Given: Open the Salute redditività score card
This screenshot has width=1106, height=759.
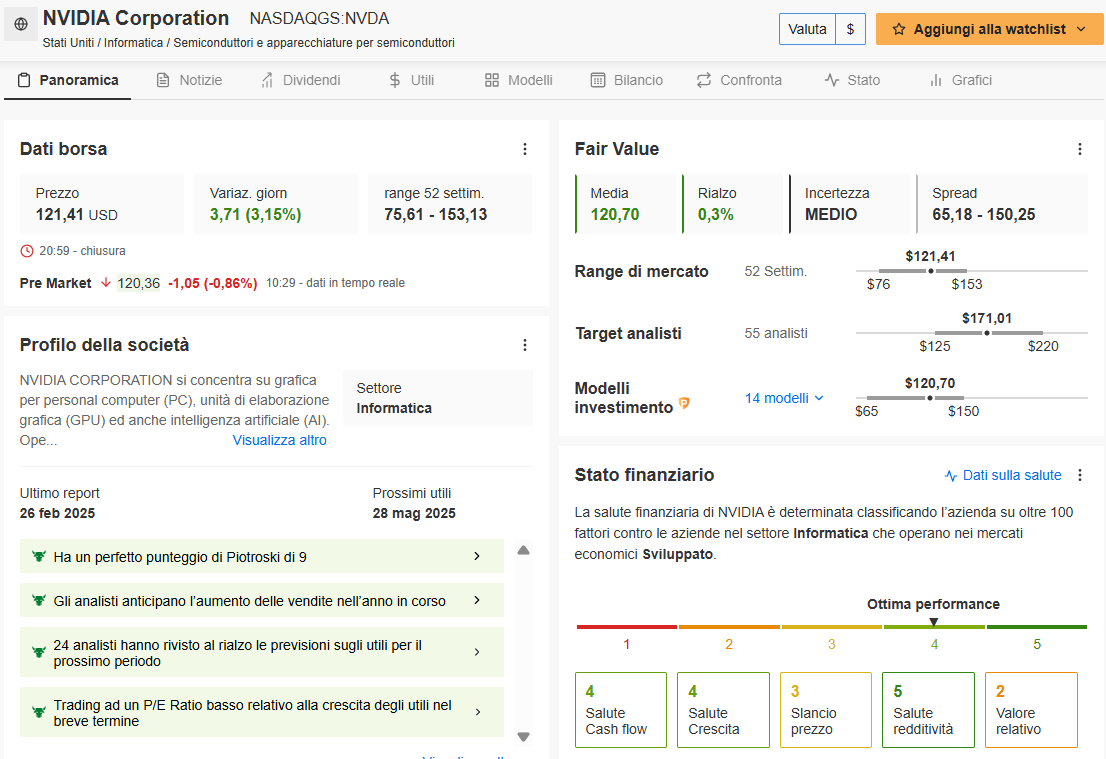Looking at the screenshot, I should click(x=928, y=710).
